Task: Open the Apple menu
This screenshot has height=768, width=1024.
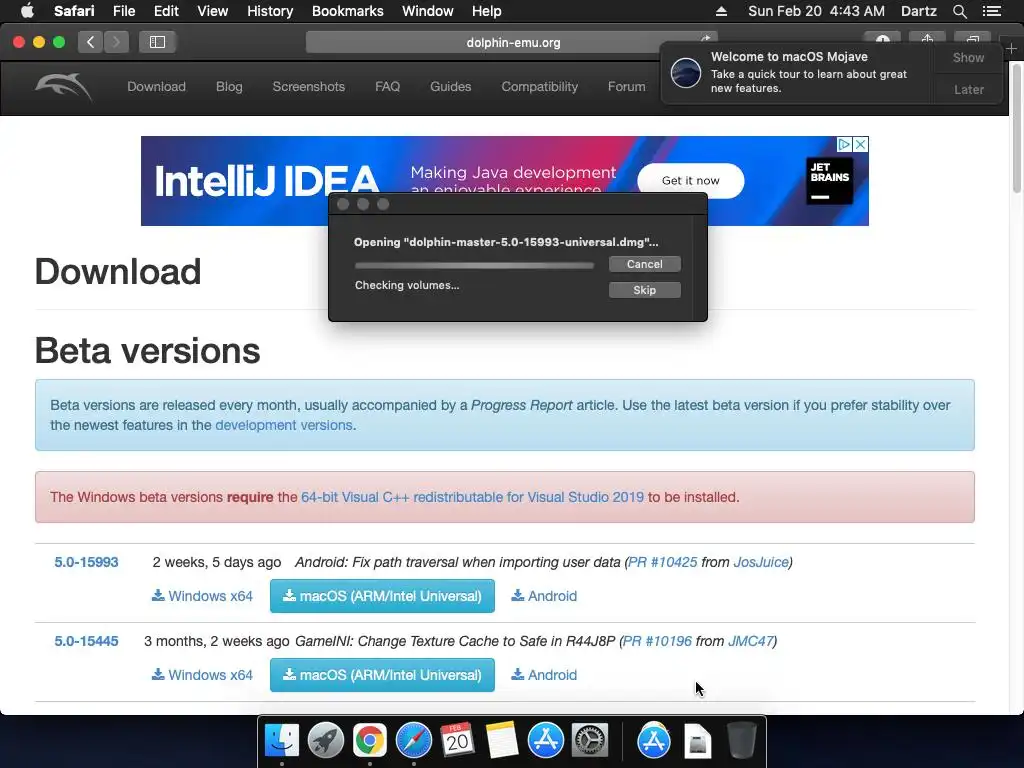Action: point(27,11)
